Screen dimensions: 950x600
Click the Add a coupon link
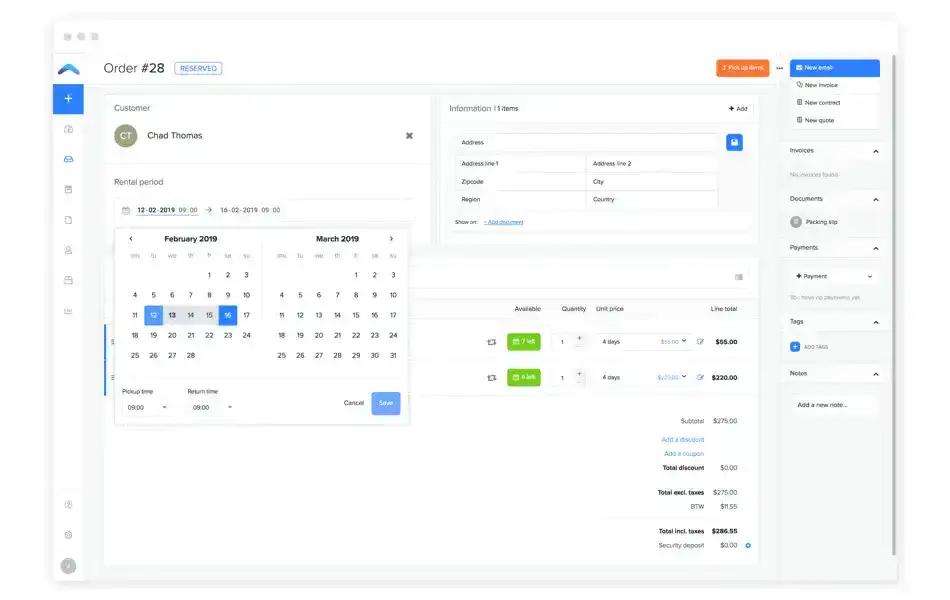pyautogui.click(x=684, y=453)
